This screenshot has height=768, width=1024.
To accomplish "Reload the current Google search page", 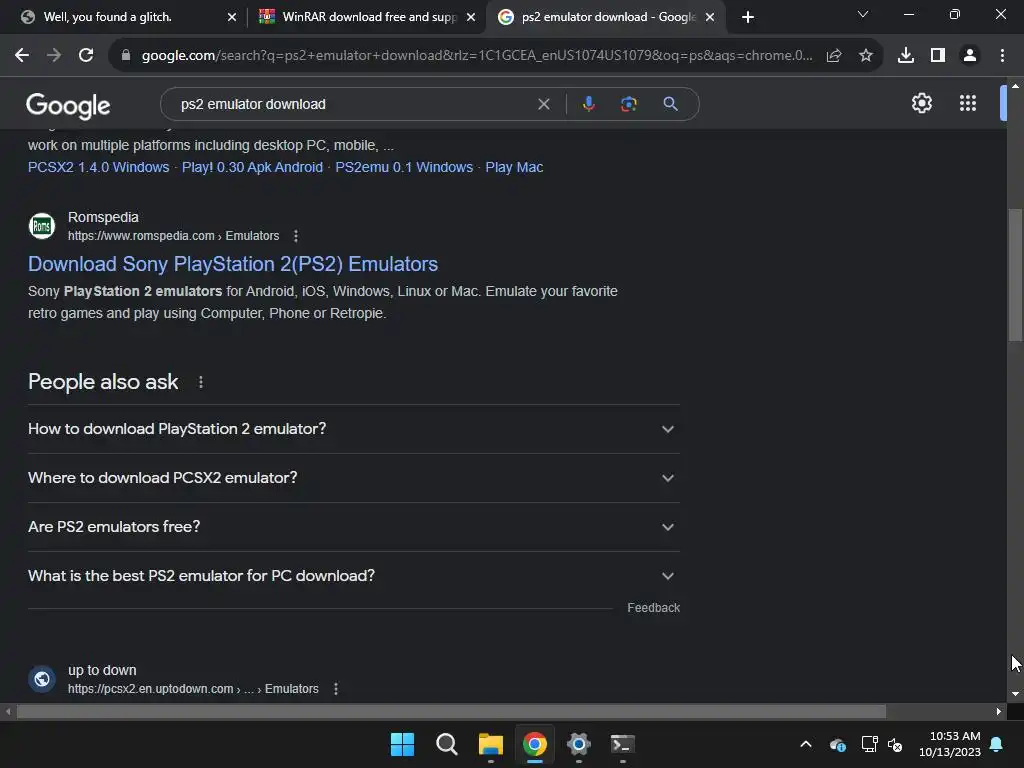I will click(x=86, y=56).
